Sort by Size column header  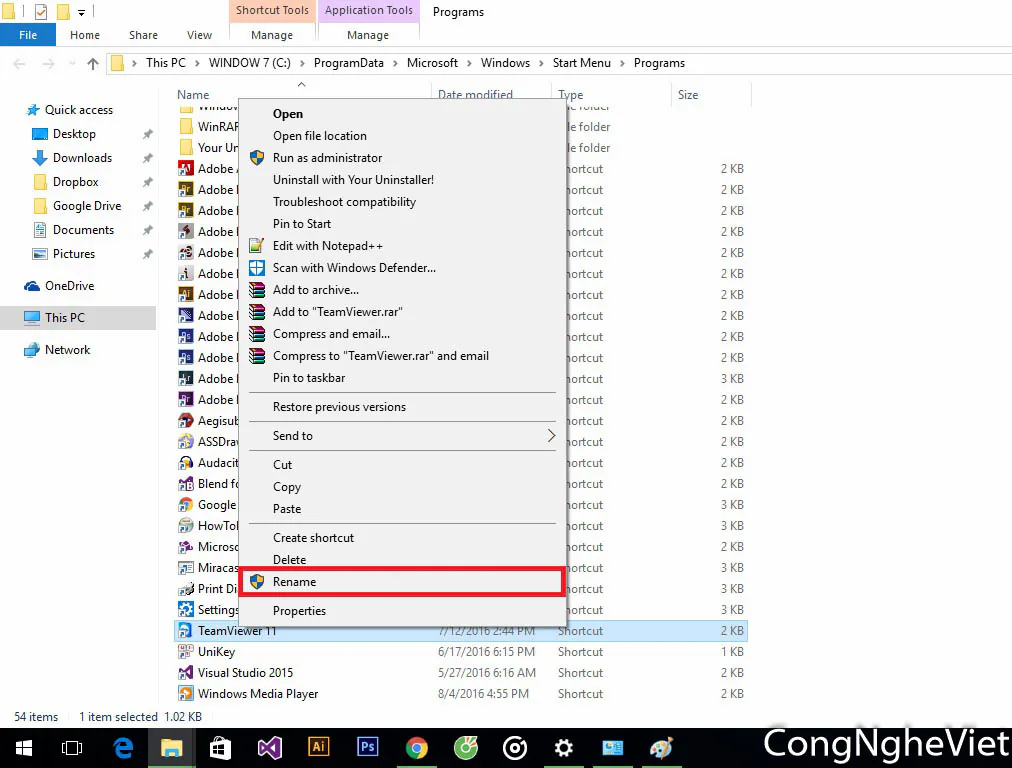688,94
